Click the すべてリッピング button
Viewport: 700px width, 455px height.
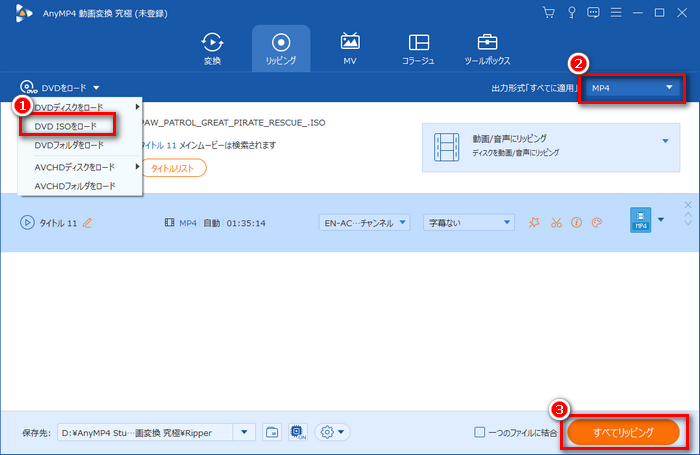click(623, 432)
